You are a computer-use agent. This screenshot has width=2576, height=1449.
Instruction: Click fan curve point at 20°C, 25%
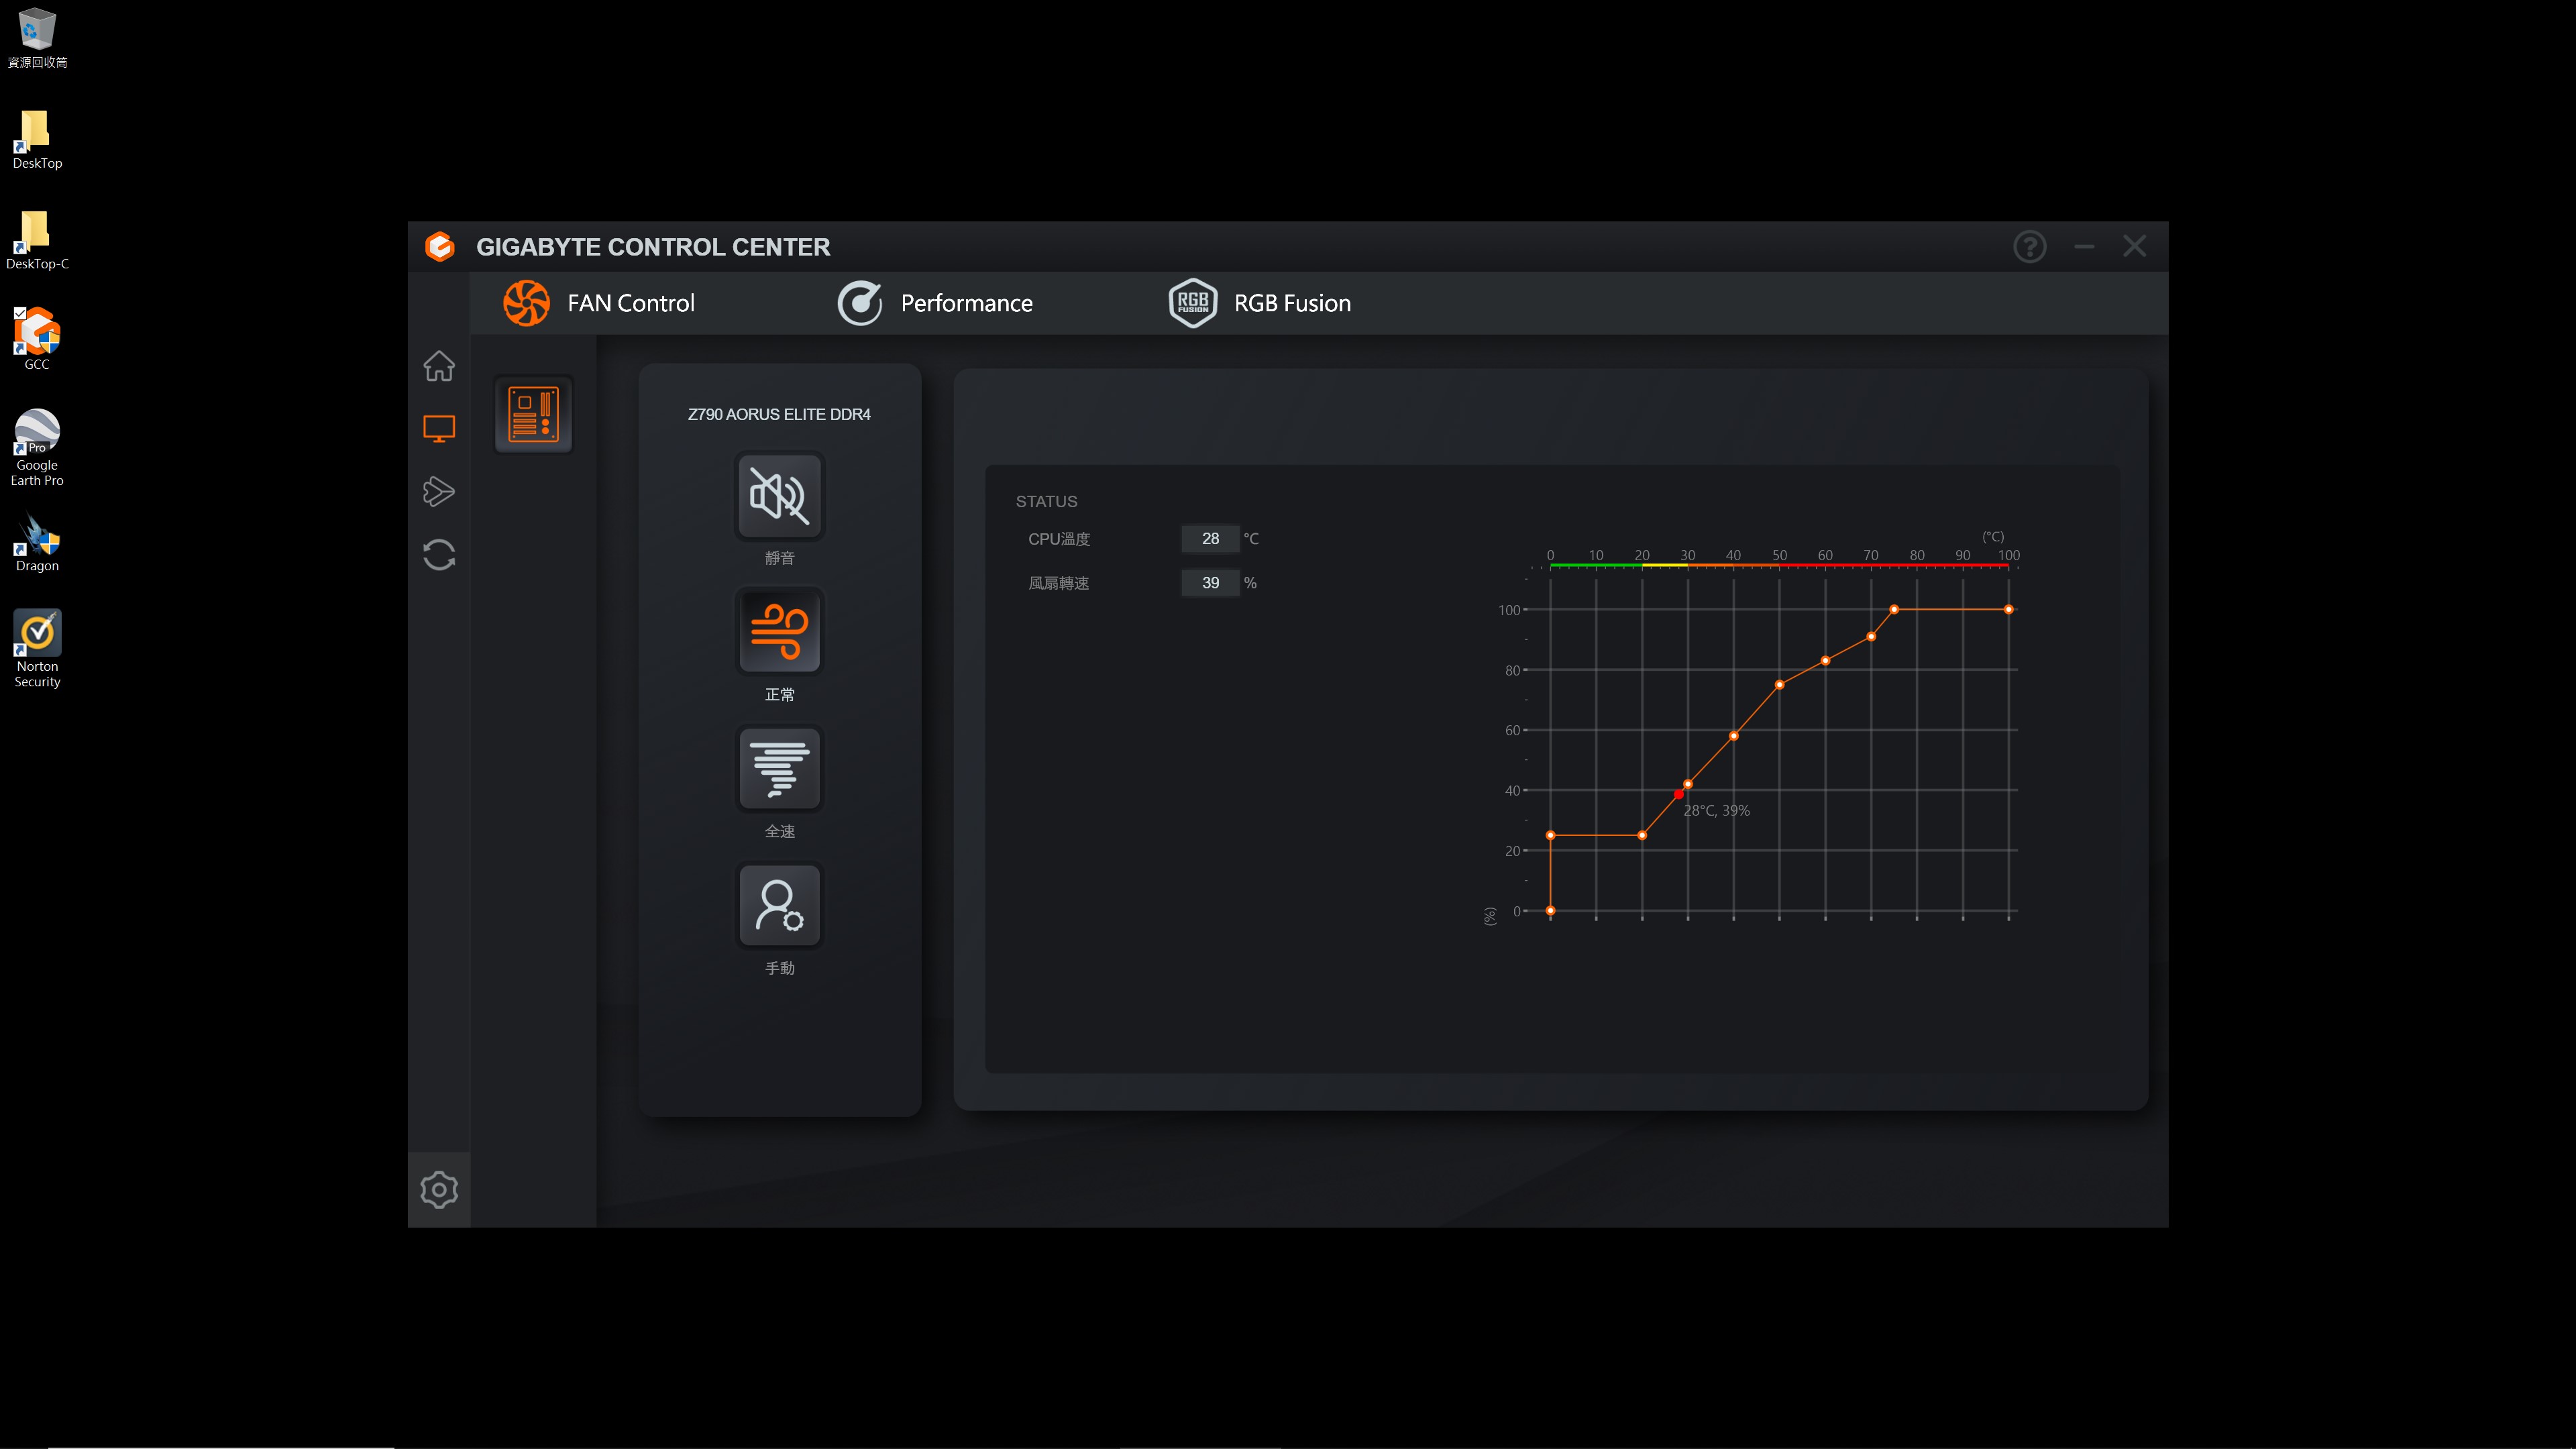tap(1642, 835)
